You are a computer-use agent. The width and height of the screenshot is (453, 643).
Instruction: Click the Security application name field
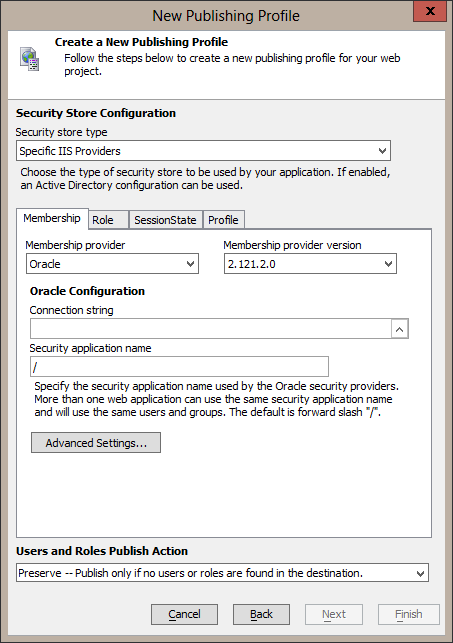(179, 367)
